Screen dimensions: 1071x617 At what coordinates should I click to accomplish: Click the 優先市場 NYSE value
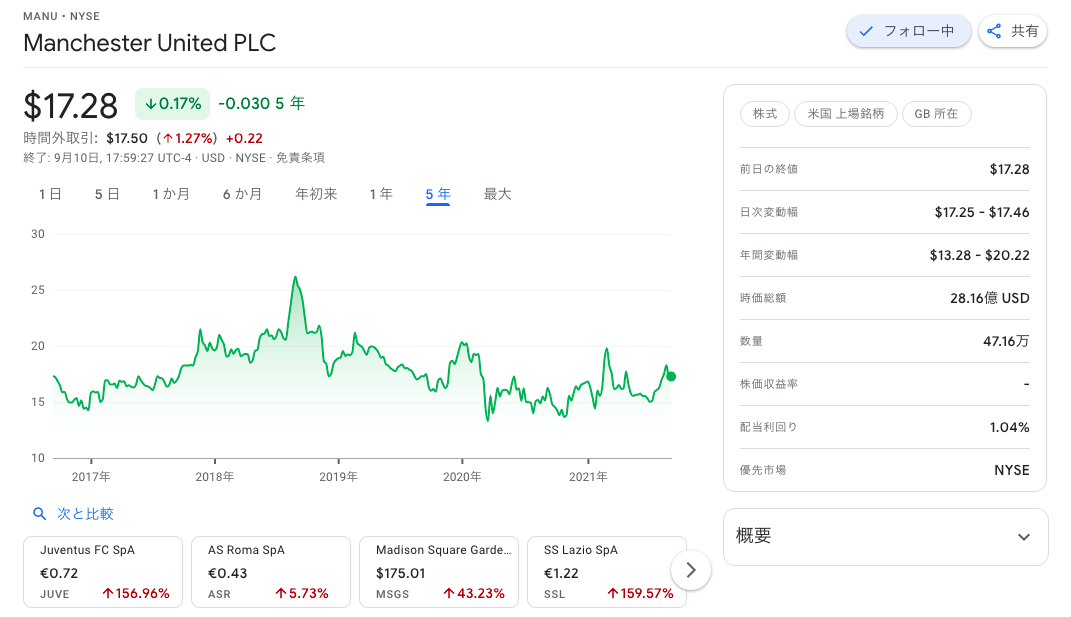point(1012,471)
